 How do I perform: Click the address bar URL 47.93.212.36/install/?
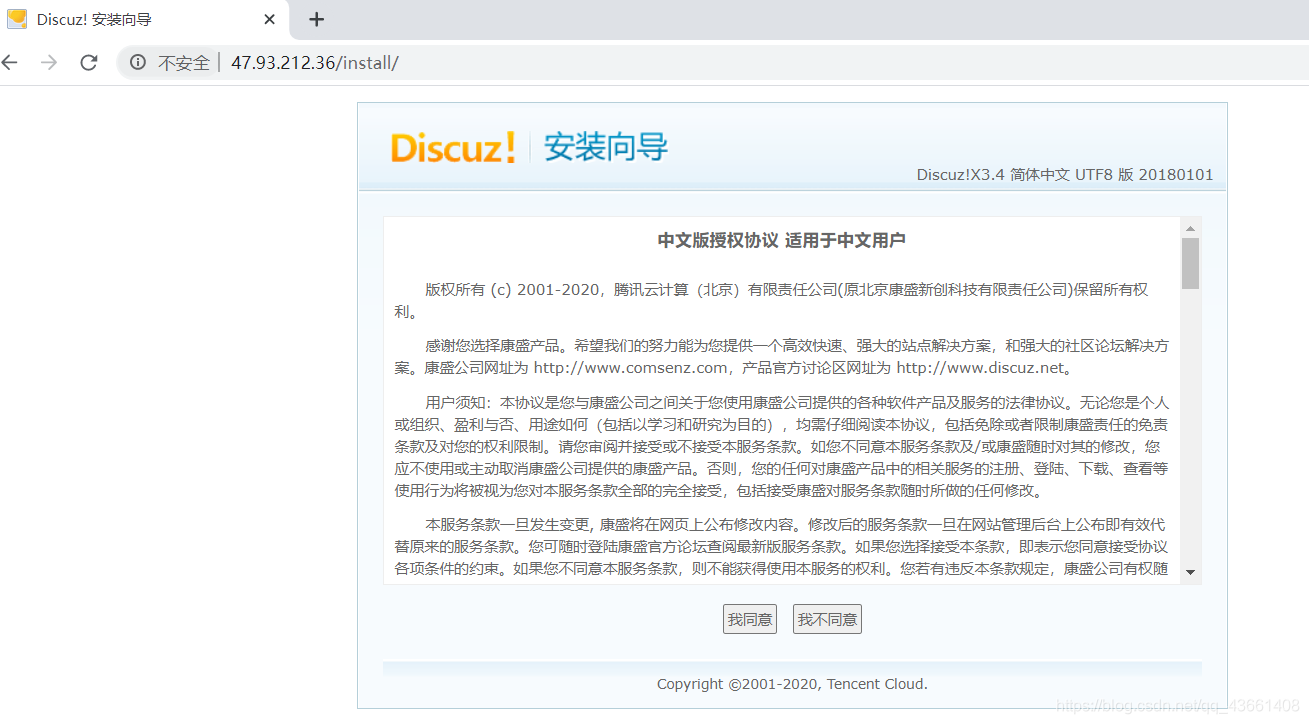point(314,62)
